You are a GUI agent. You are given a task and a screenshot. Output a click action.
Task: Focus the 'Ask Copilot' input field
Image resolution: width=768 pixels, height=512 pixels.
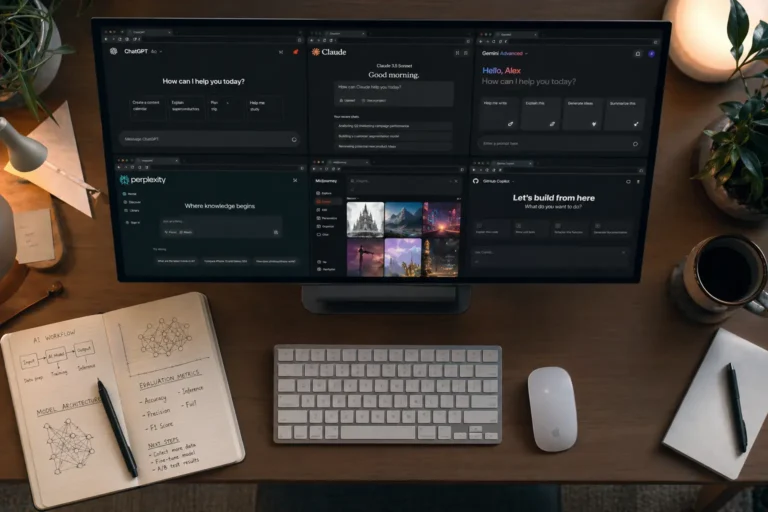[551, 256]
